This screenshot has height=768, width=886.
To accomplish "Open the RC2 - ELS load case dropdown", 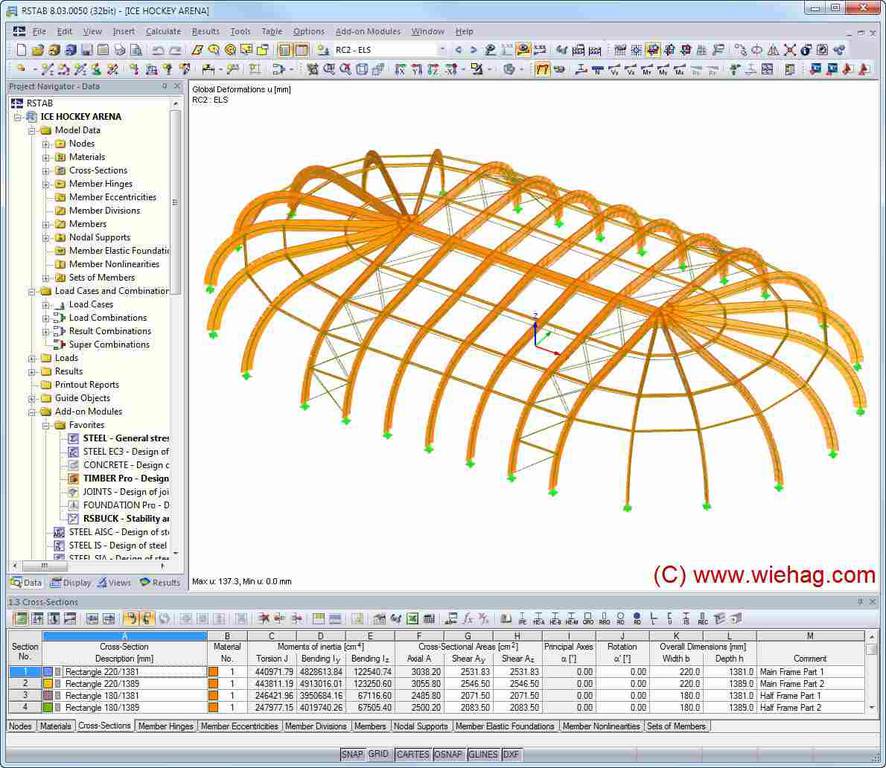I will tap(442, 50).
